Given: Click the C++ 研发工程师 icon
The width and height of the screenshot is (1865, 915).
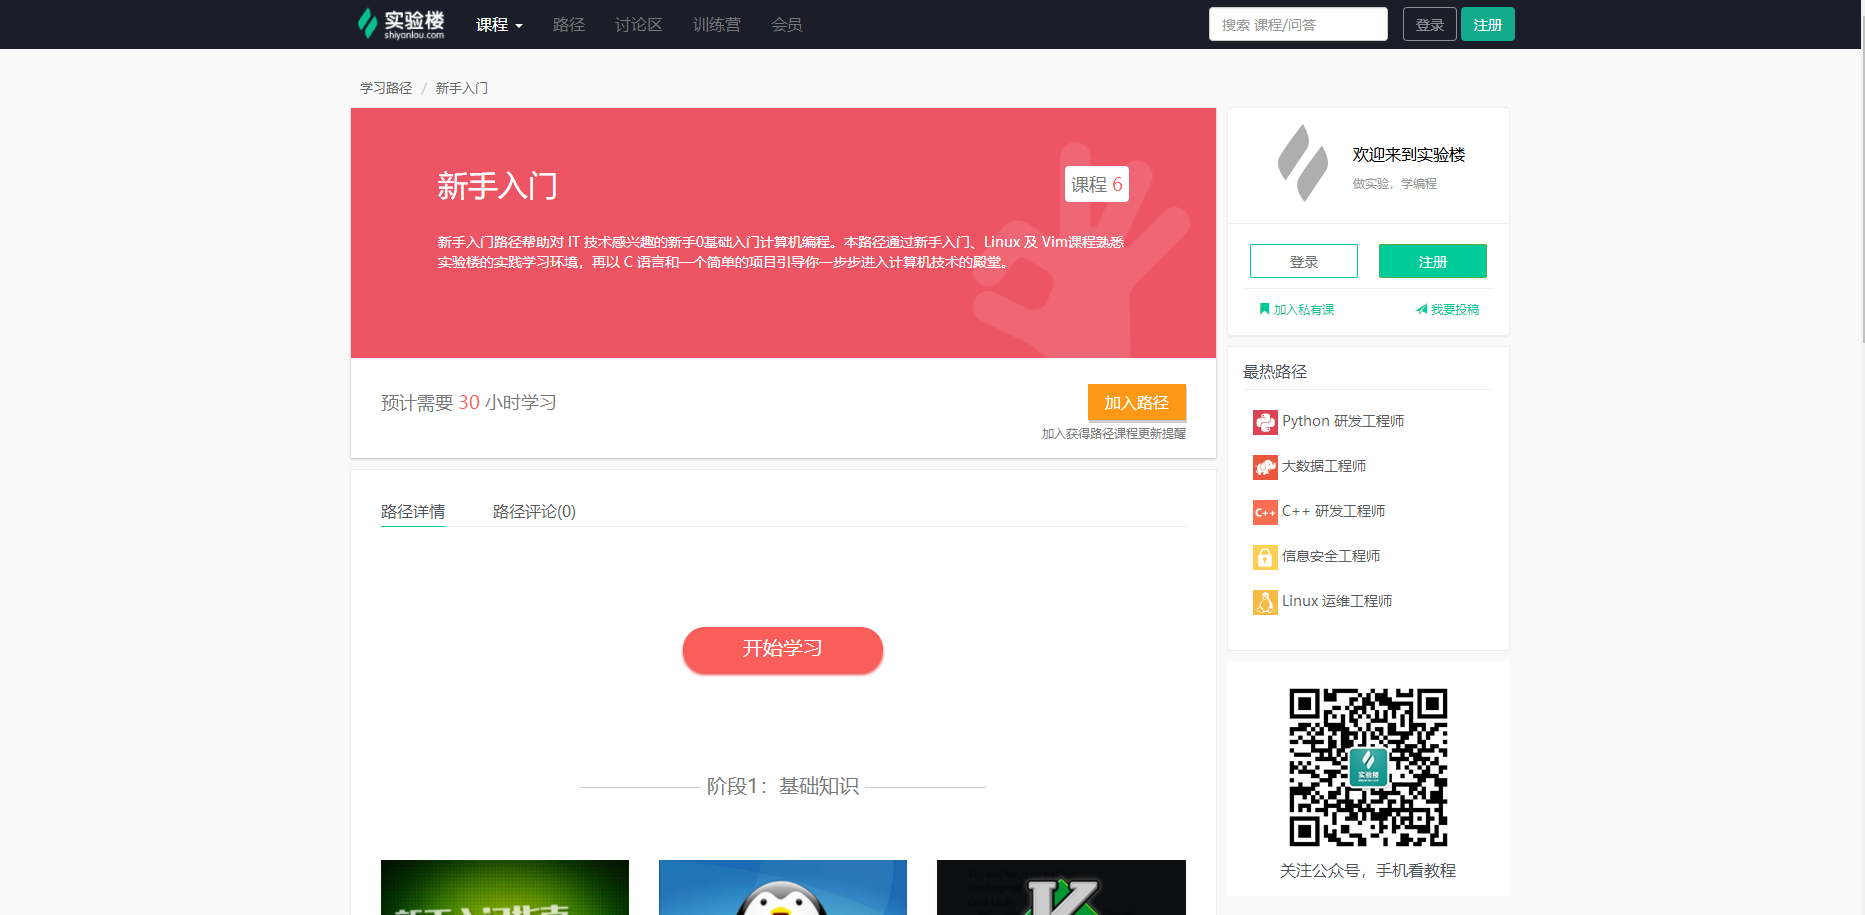Looking at the screenshot, I should pos(1265,511).
